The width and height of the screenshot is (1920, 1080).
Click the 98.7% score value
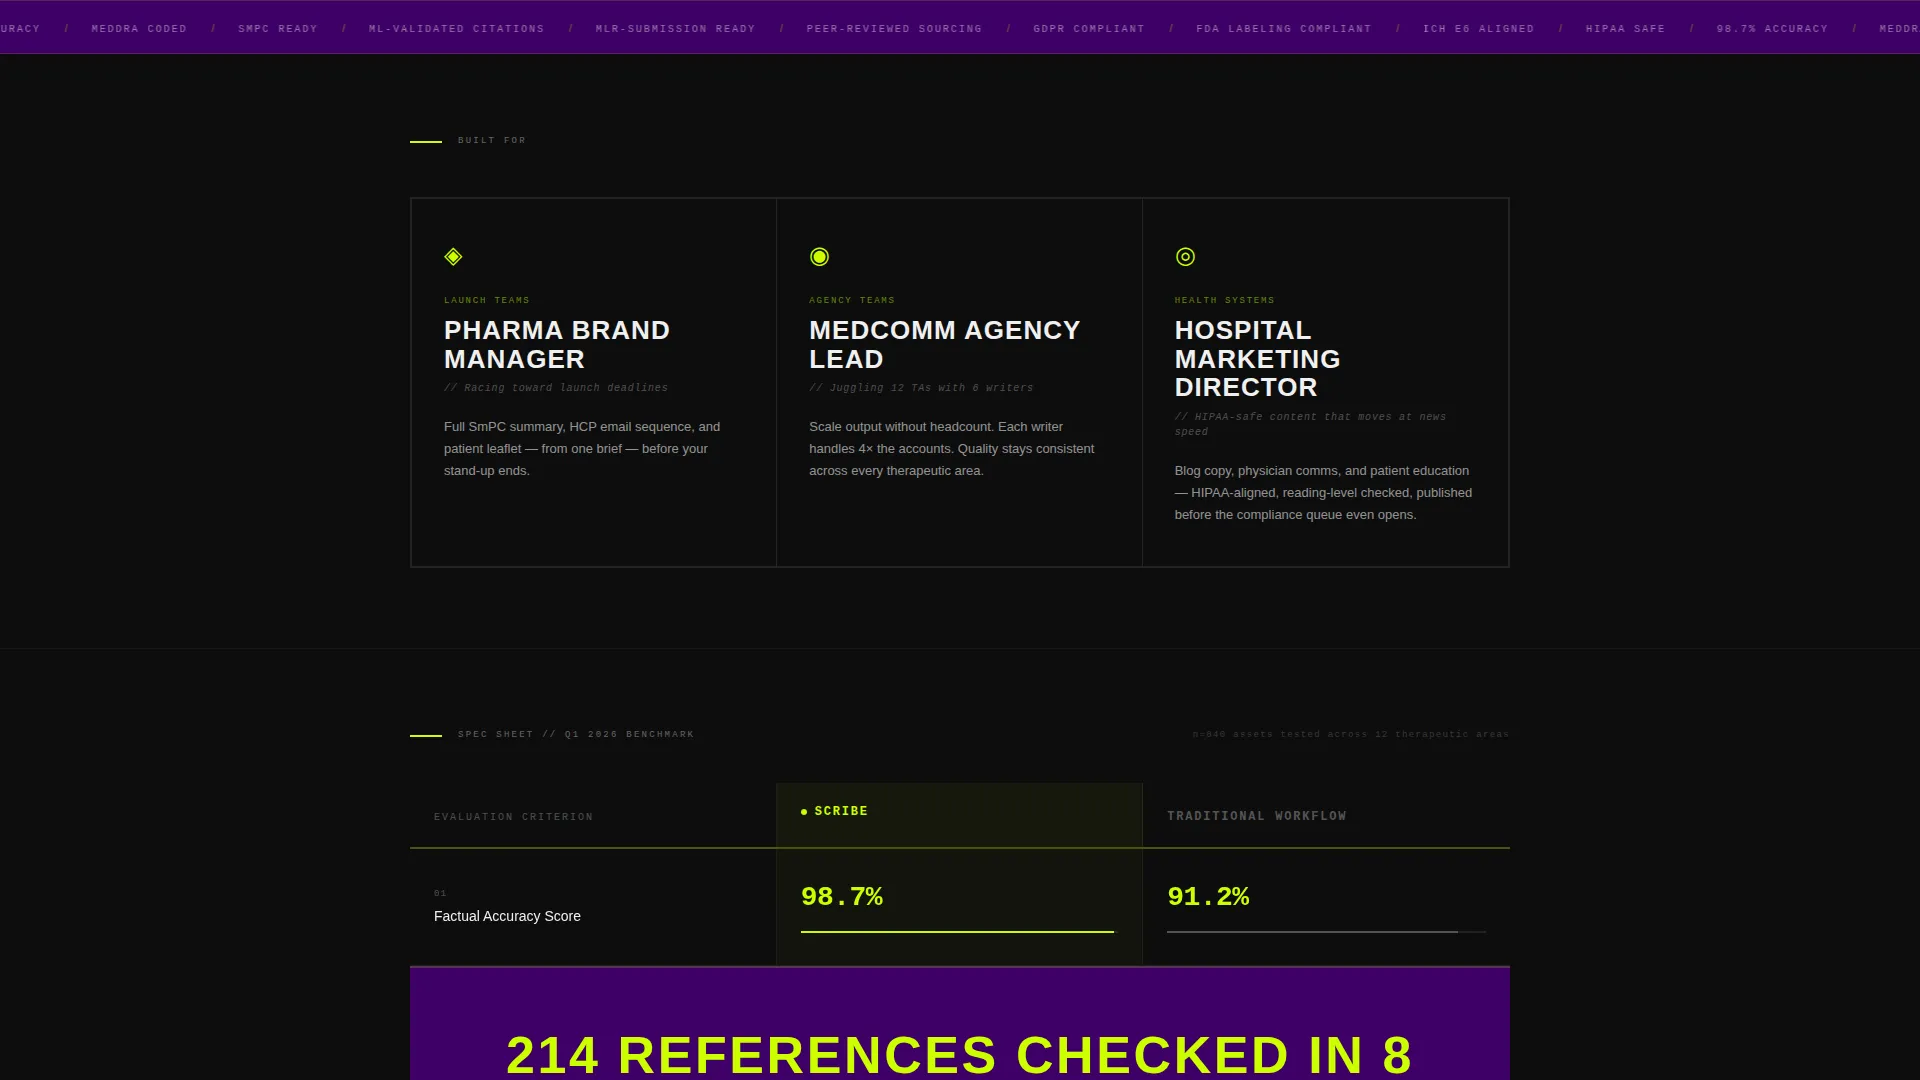coord(842,896)
